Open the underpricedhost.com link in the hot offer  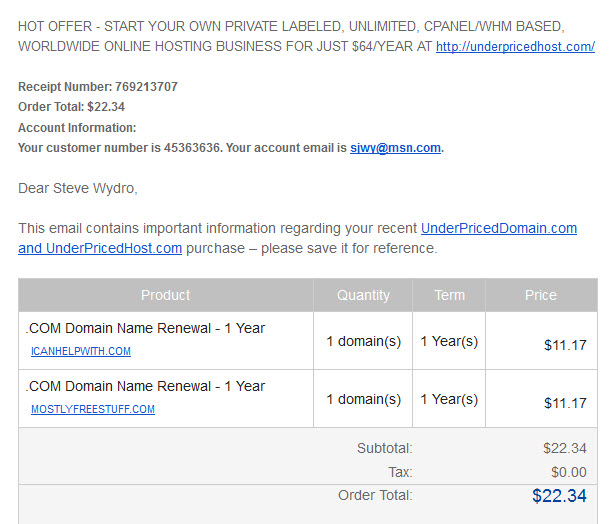tap(515, 47)
